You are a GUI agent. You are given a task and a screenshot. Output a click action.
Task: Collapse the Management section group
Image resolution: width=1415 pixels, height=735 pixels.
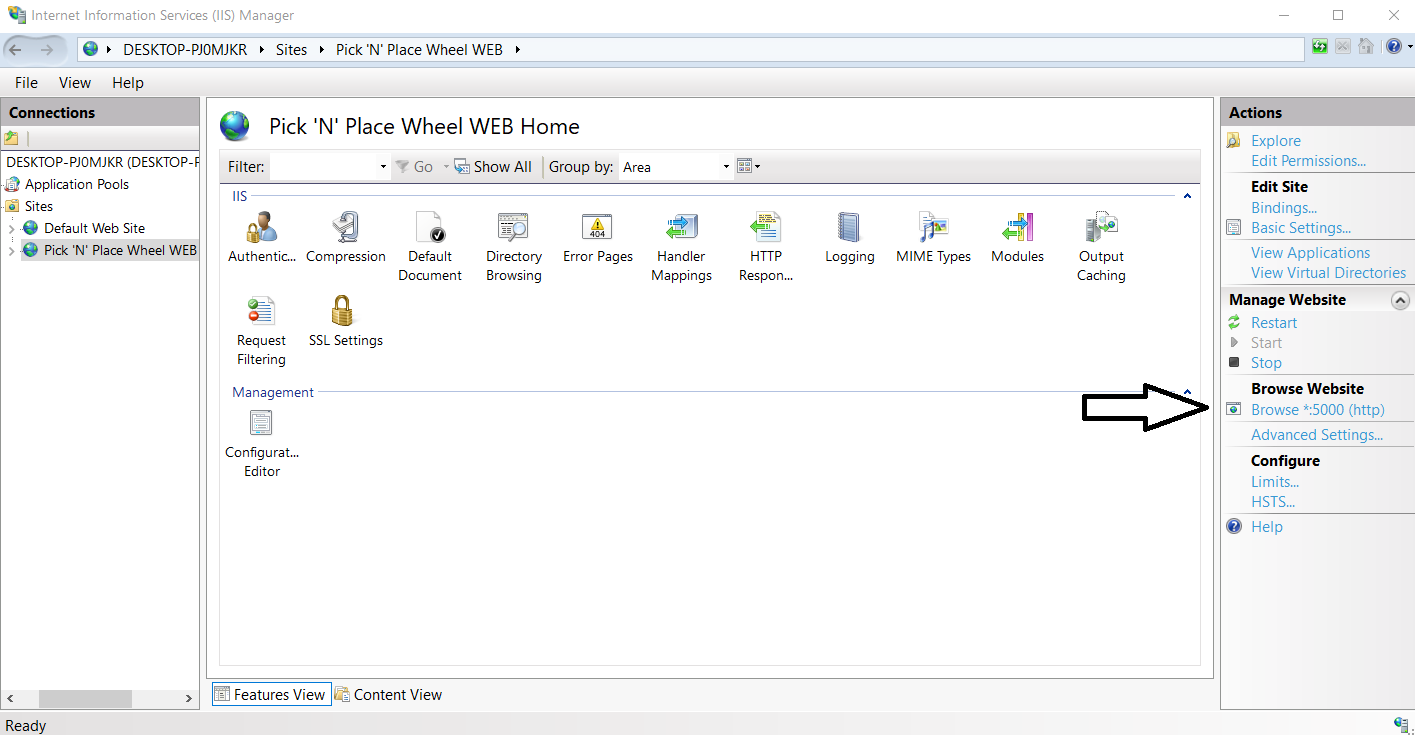tap(1187, 392)
